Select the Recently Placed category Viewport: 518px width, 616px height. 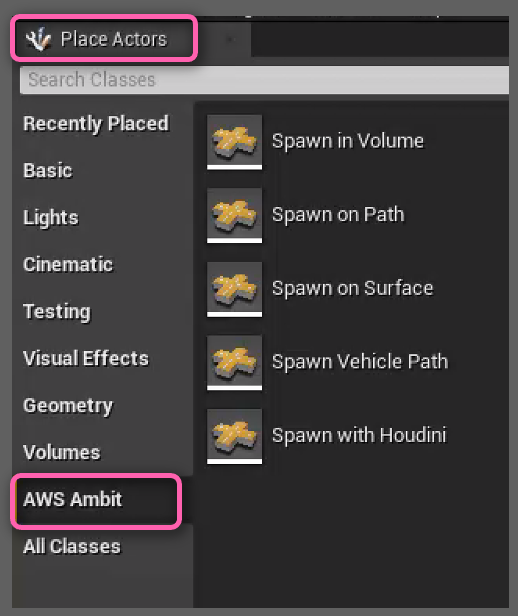pyautogui.click(x=96, y=123)
